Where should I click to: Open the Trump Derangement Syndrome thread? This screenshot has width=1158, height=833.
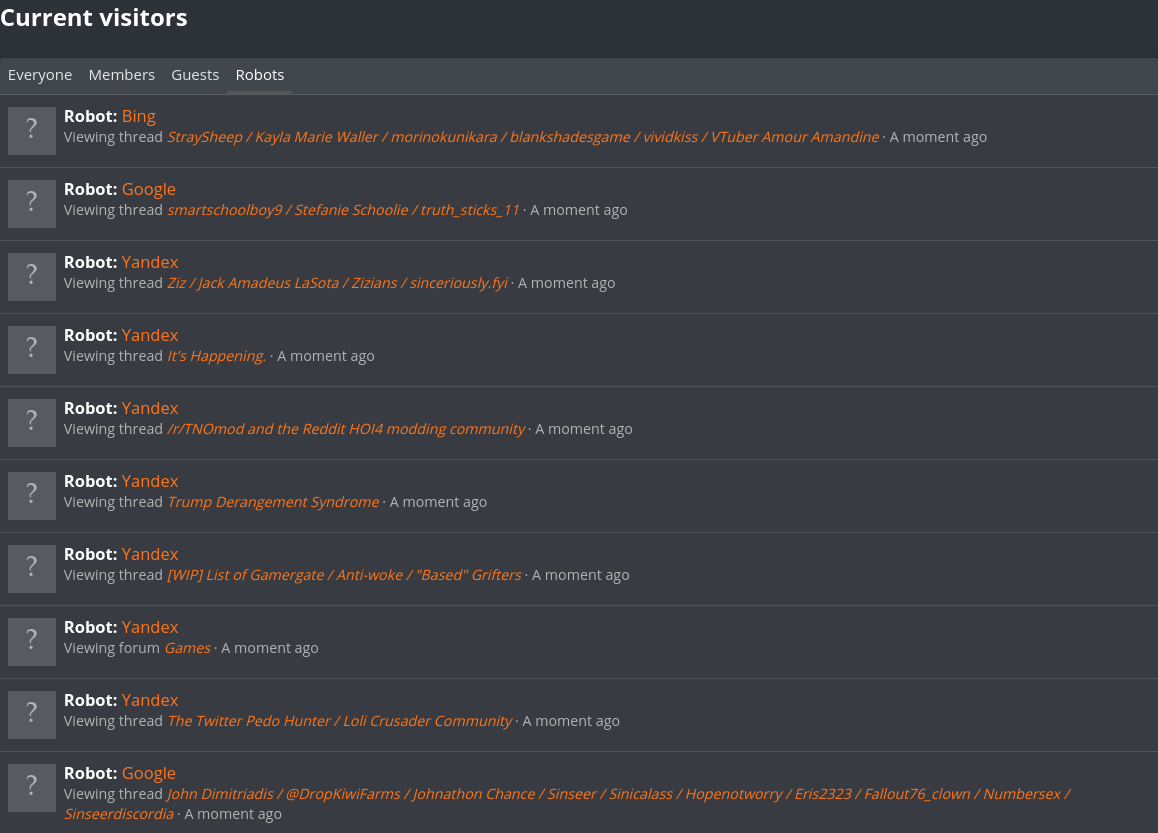[x=273, y=503]
